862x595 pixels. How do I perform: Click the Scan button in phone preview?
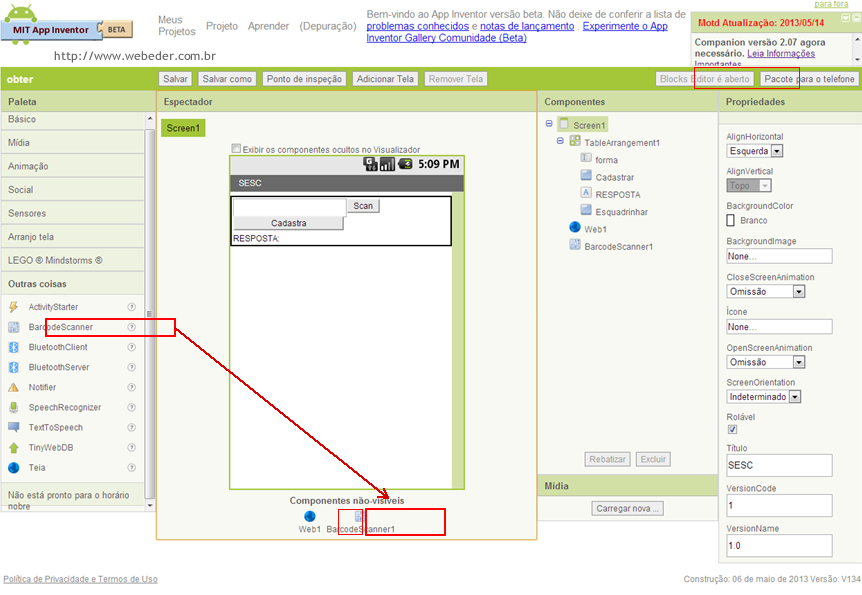pos(363,206)
